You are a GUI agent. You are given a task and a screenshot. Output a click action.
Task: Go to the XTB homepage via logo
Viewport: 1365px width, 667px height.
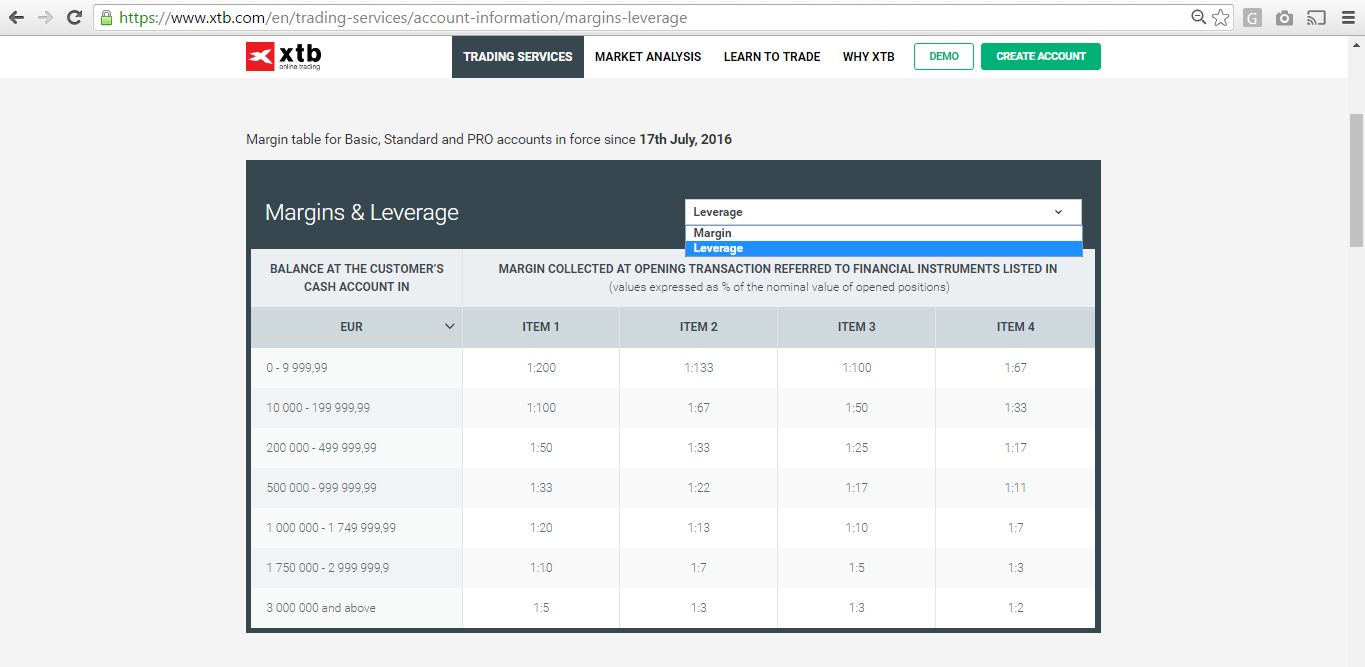pos(284,57)
